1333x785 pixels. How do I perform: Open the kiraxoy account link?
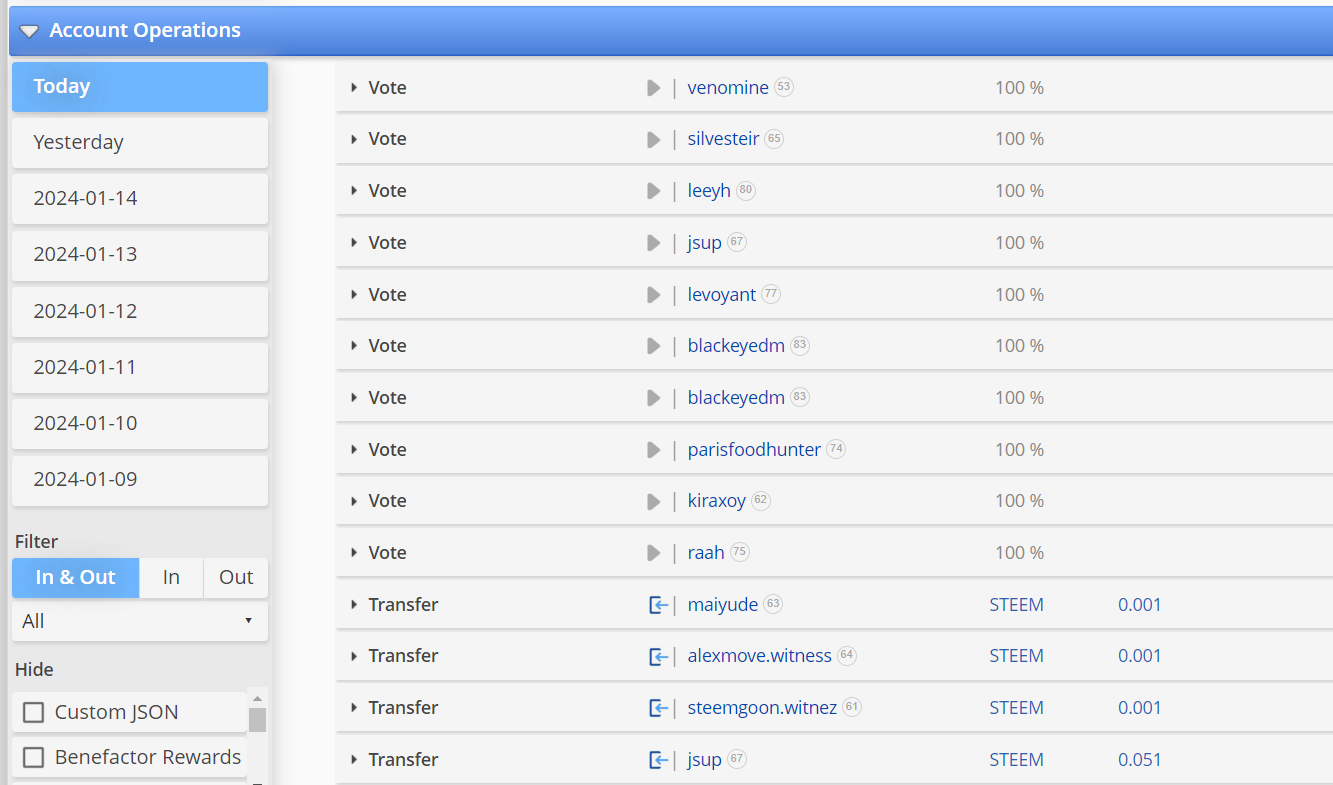point(717,501)
